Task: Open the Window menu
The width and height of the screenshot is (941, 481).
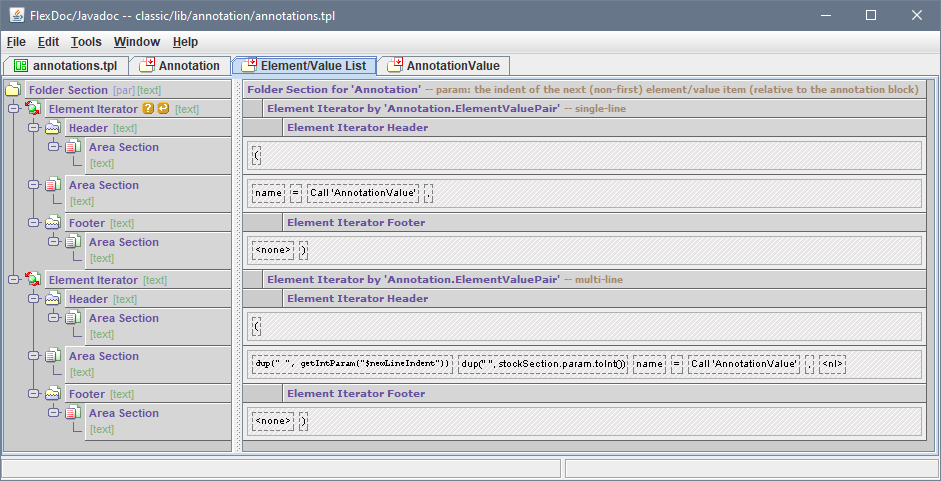Action: tap(136, 42)
